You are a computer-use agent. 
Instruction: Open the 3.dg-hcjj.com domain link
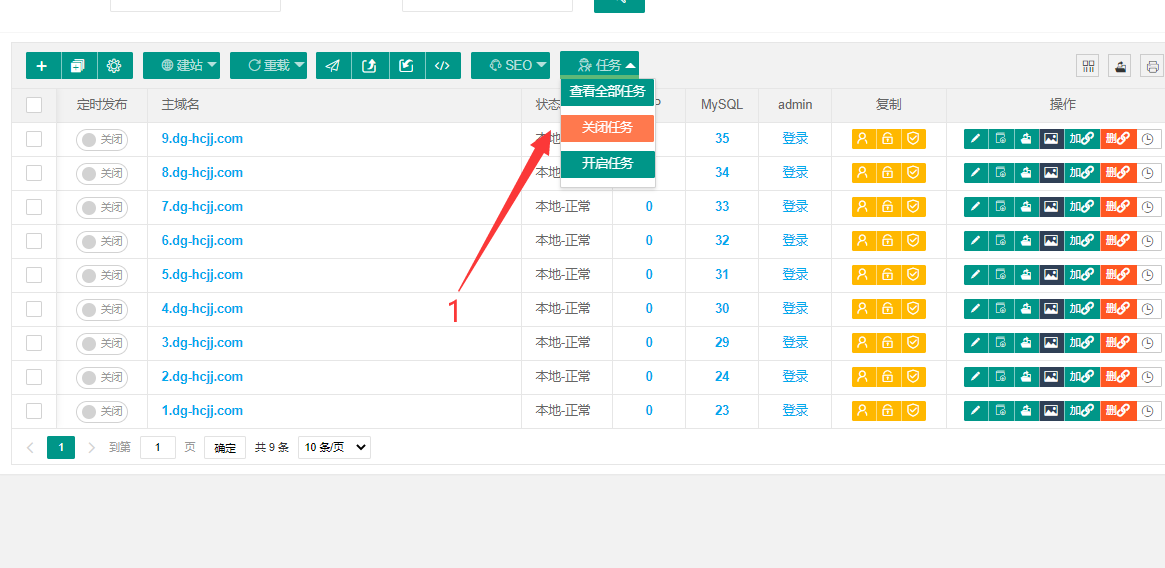click(202, 343)
